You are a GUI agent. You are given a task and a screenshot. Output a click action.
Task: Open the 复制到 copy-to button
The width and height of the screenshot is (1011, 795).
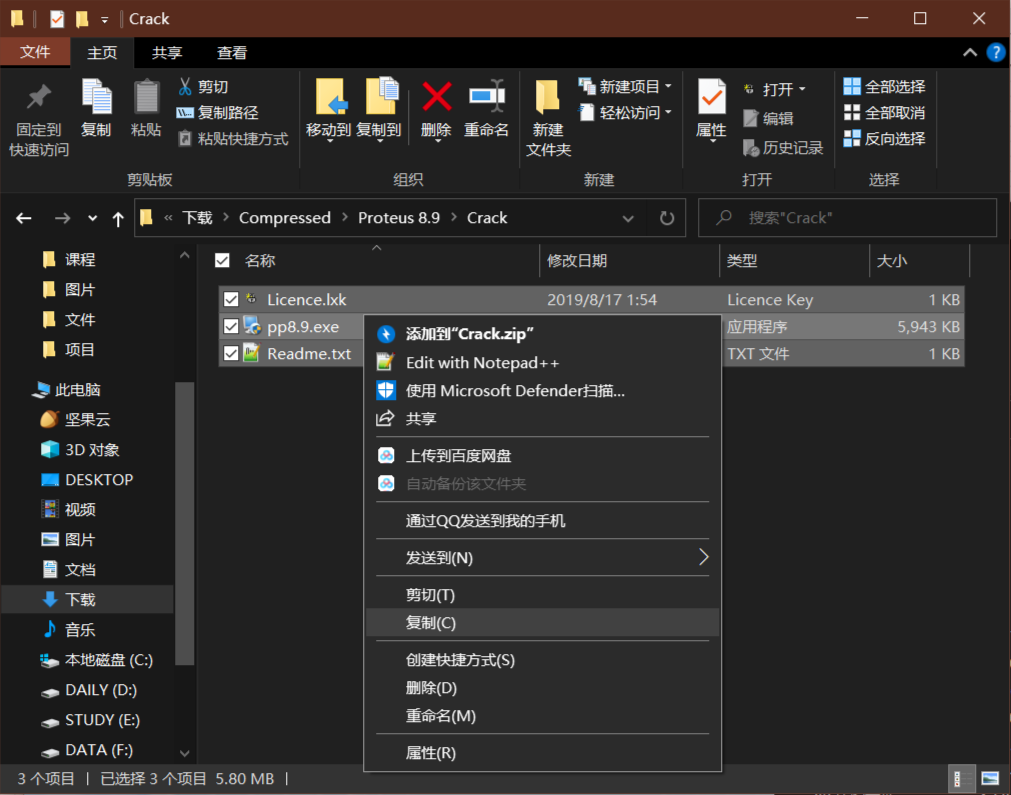pyautogui.click(x=379, y=109)
